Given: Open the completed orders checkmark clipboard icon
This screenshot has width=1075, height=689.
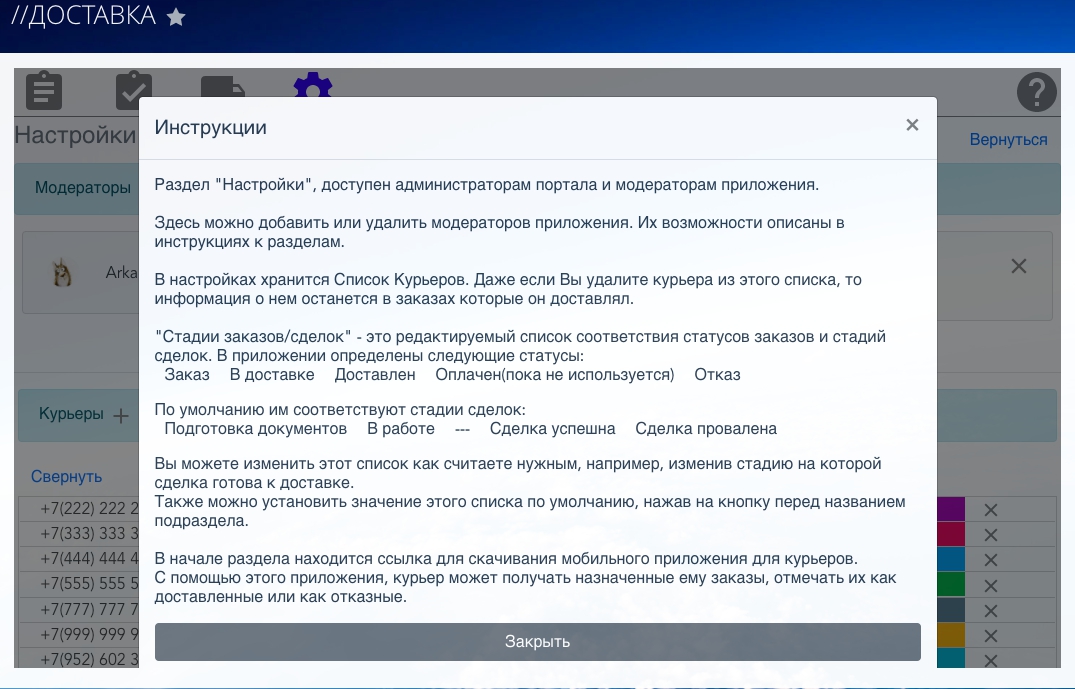Looking at the screenshot, I should [133, 90].
